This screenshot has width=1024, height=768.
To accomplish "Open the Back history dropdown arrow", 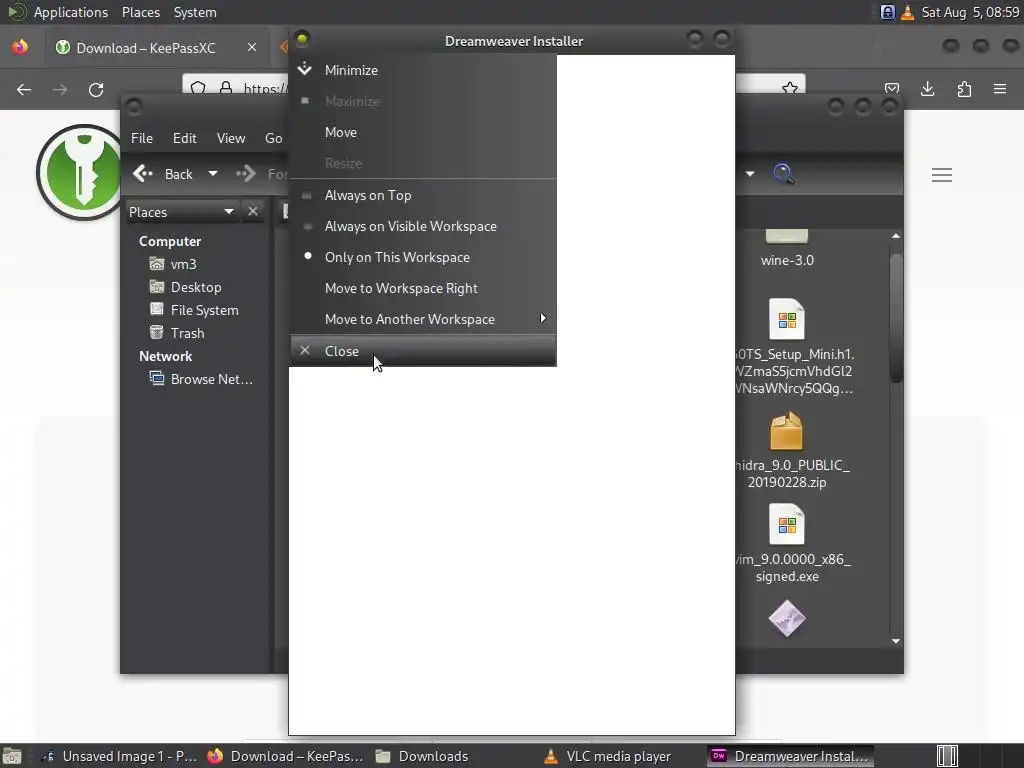I will pos(213,174).
